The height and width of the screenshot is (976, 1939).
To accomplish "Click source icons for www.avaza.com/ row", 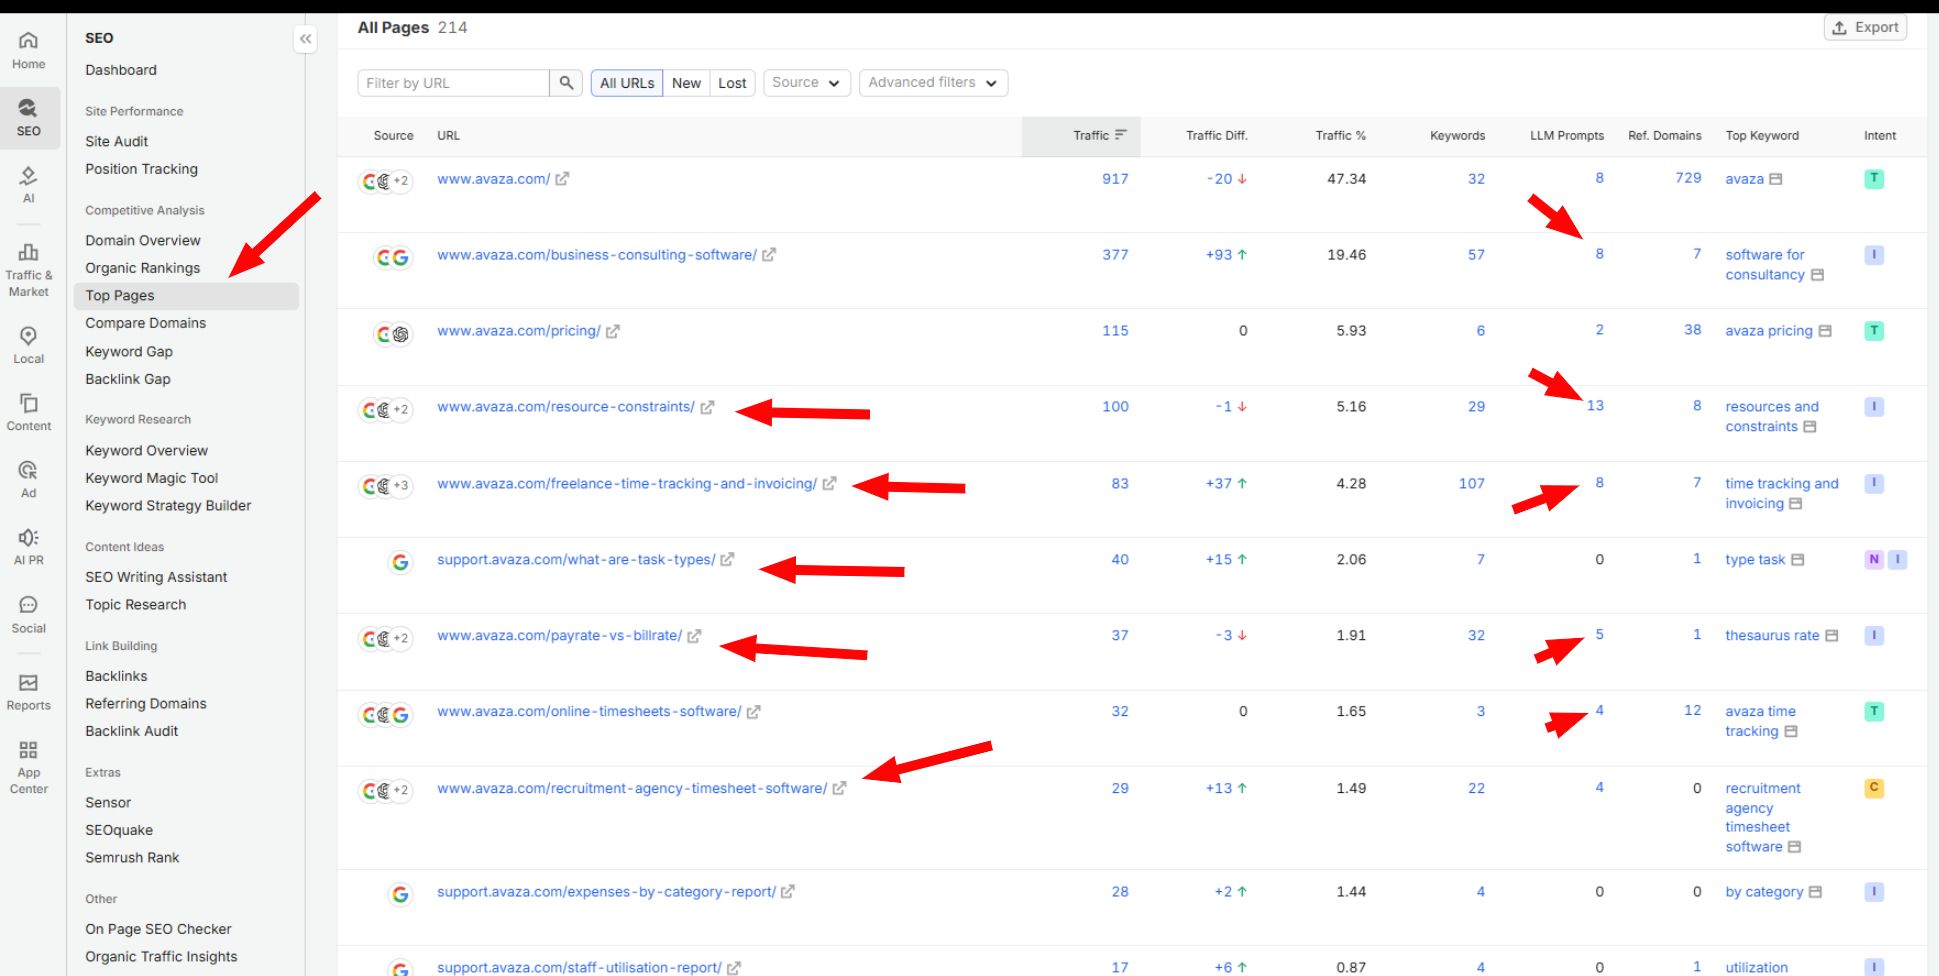I will tap(386, 181).
